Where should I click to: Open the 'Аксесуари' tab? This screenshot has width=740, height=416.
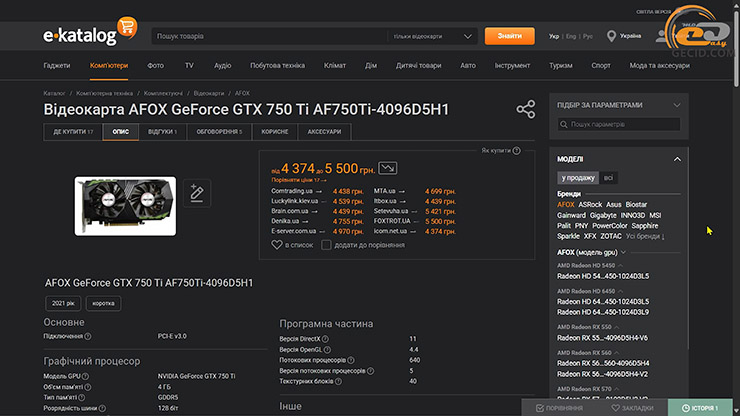pos(324,132)
